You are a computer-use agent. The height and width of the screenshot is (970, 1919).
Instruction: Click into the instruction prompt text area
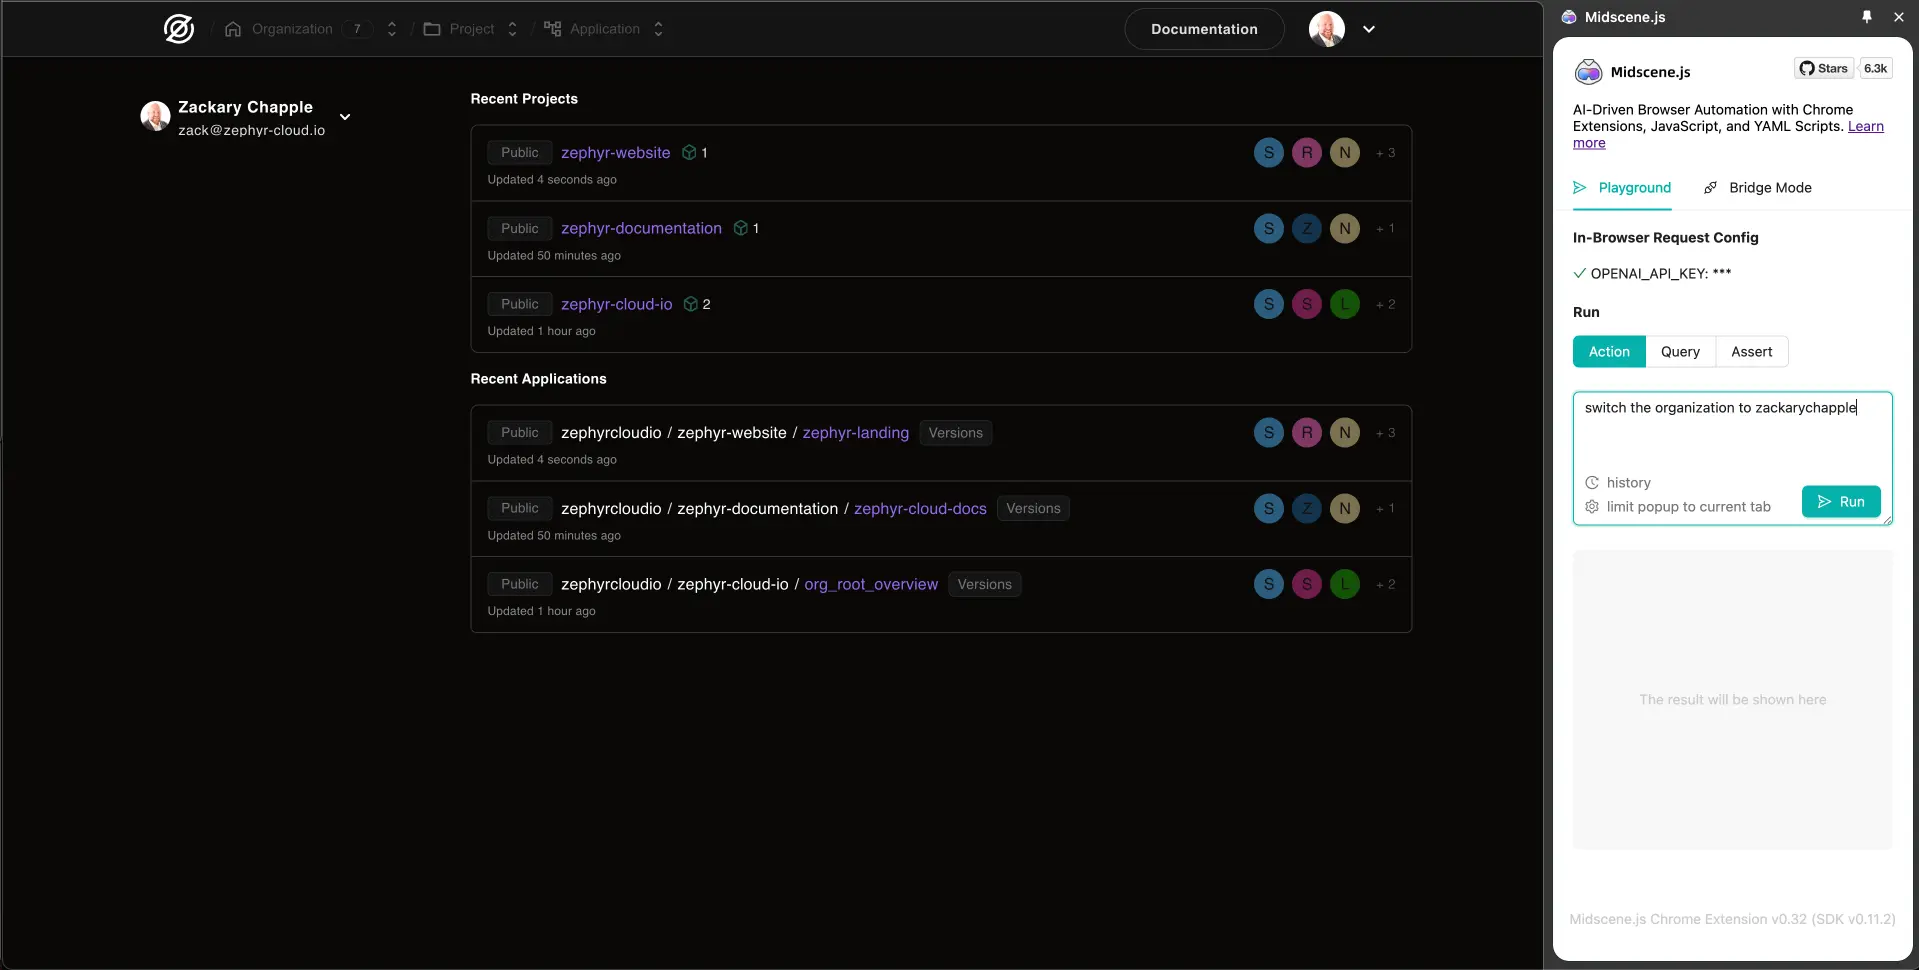click(x=1731, y=435)
